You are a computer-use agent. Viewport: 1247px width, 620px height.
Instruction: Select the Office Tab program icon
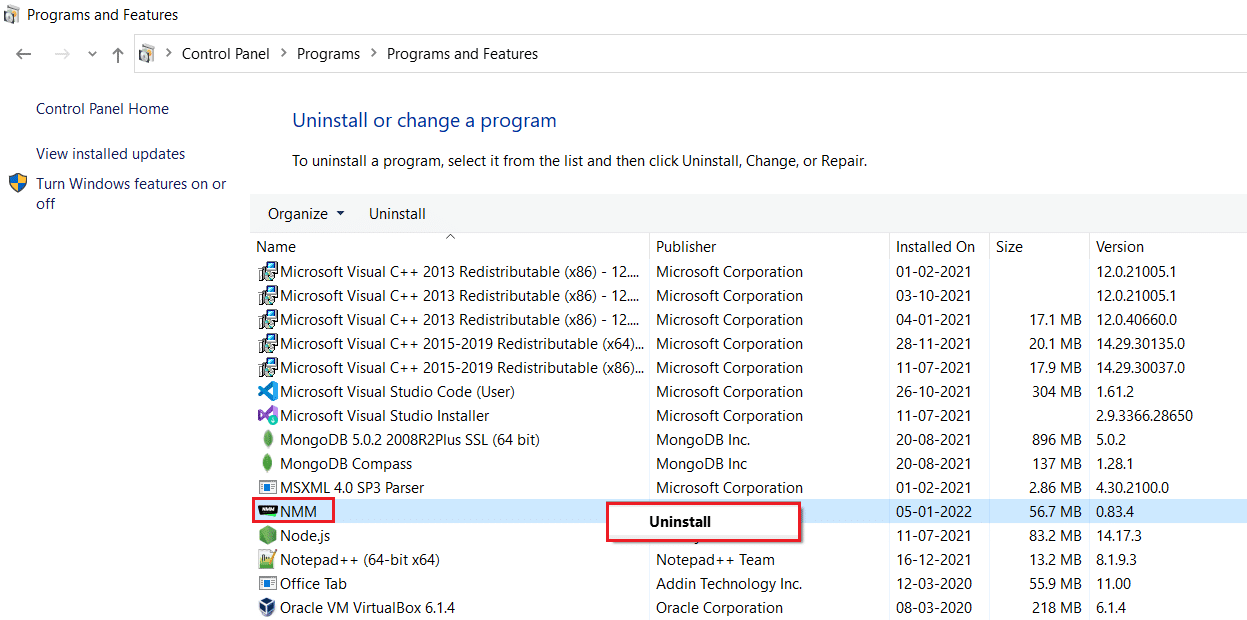tap(267, 583)
